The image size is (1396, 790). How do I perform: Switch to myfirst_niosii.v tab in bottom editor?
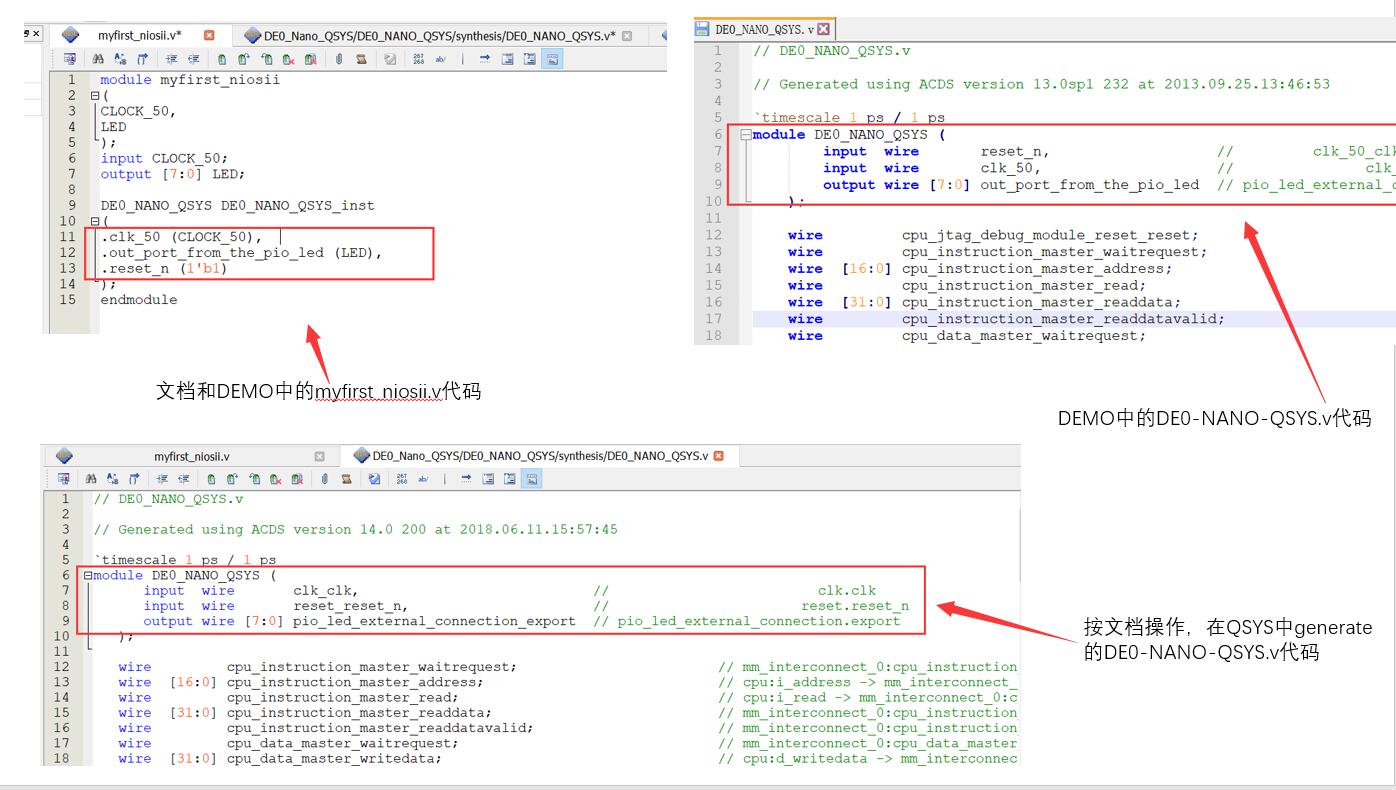[x=191, y=456]
